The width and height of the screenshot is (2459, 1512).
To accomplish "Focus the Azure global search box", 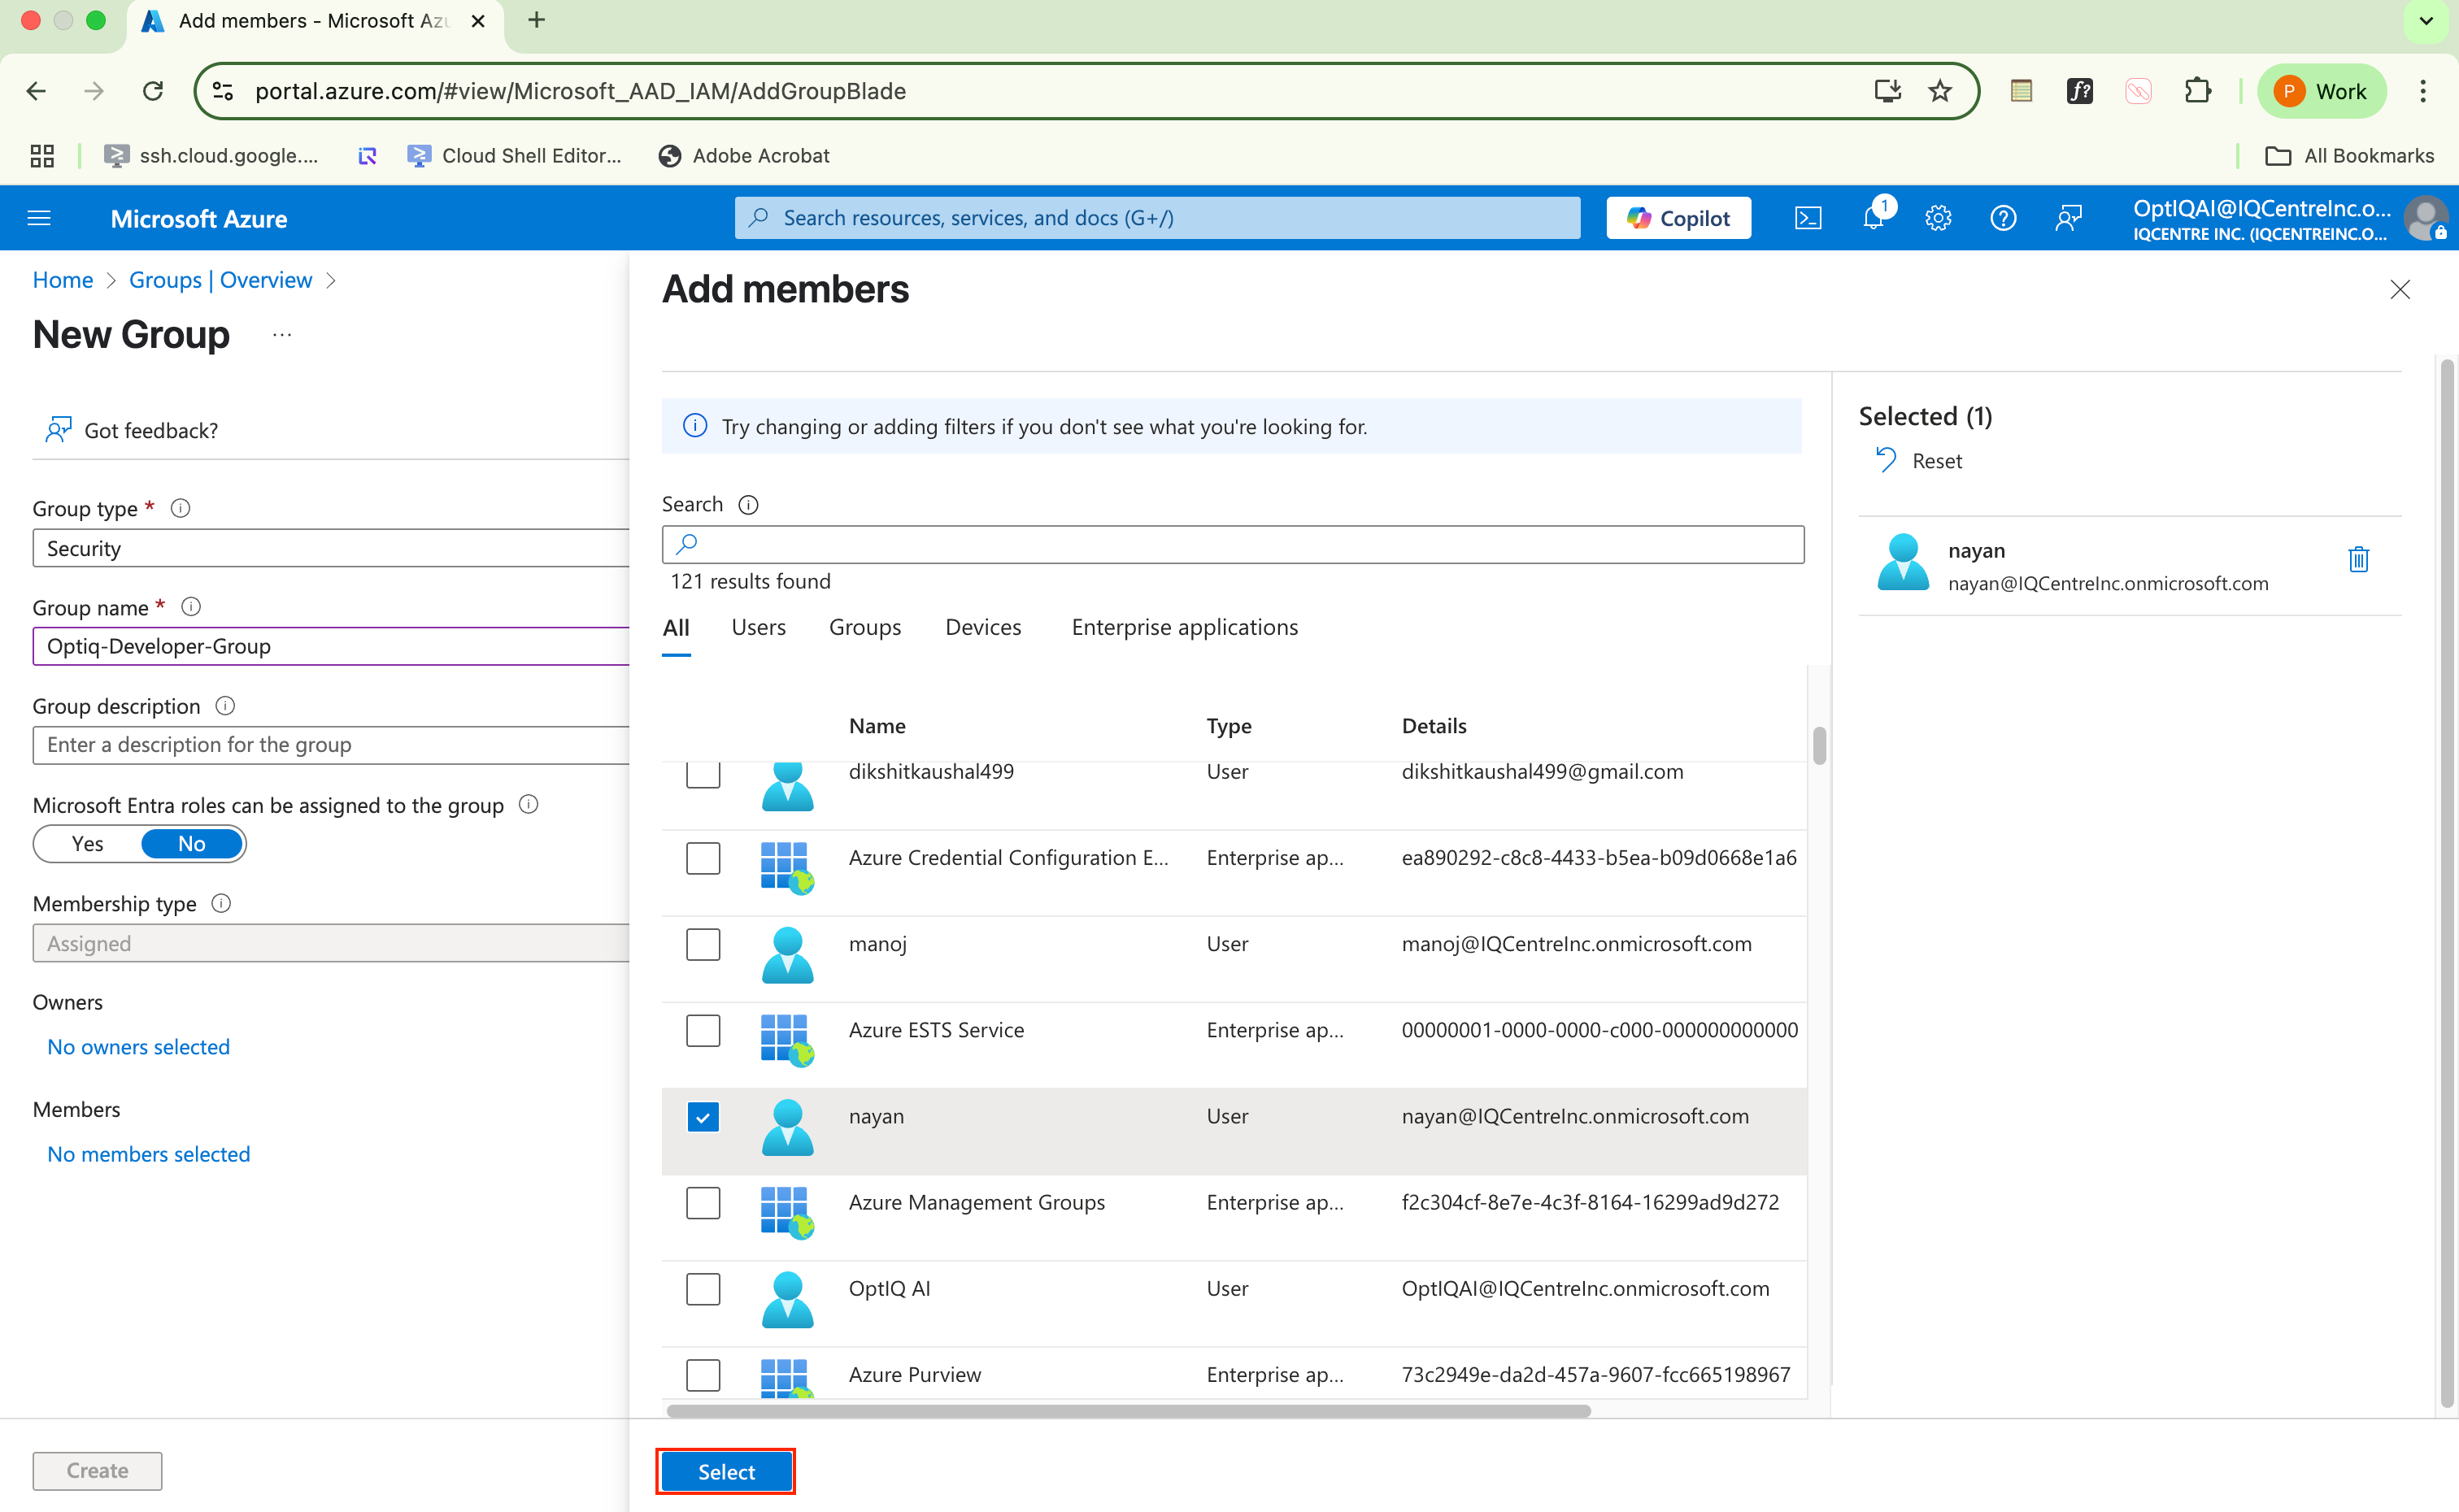I will click(1157, 218).
